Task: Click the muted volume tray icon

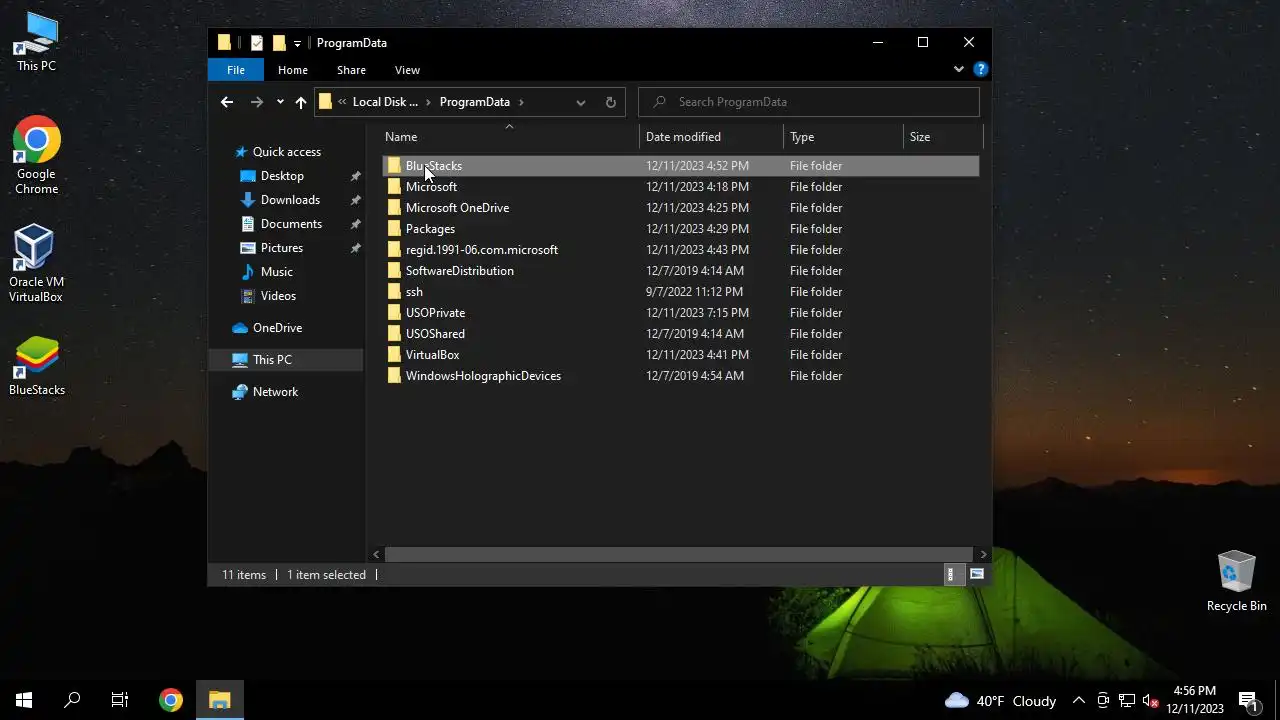Action: tap(1151, 700)
